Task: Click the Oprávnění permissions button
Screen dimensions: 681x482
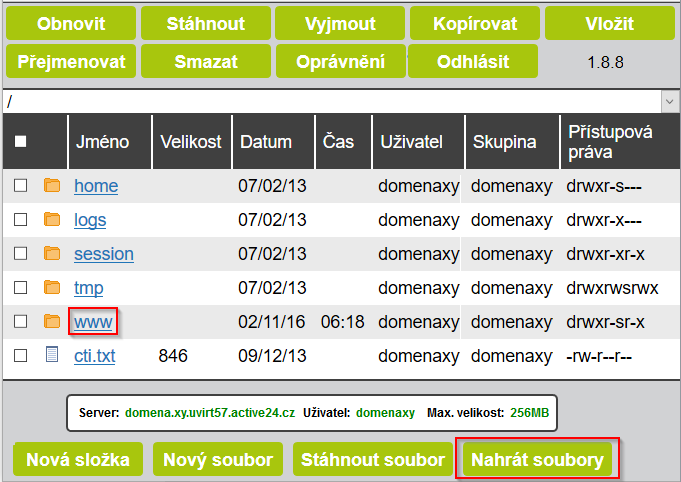Action: pos(341,62)
